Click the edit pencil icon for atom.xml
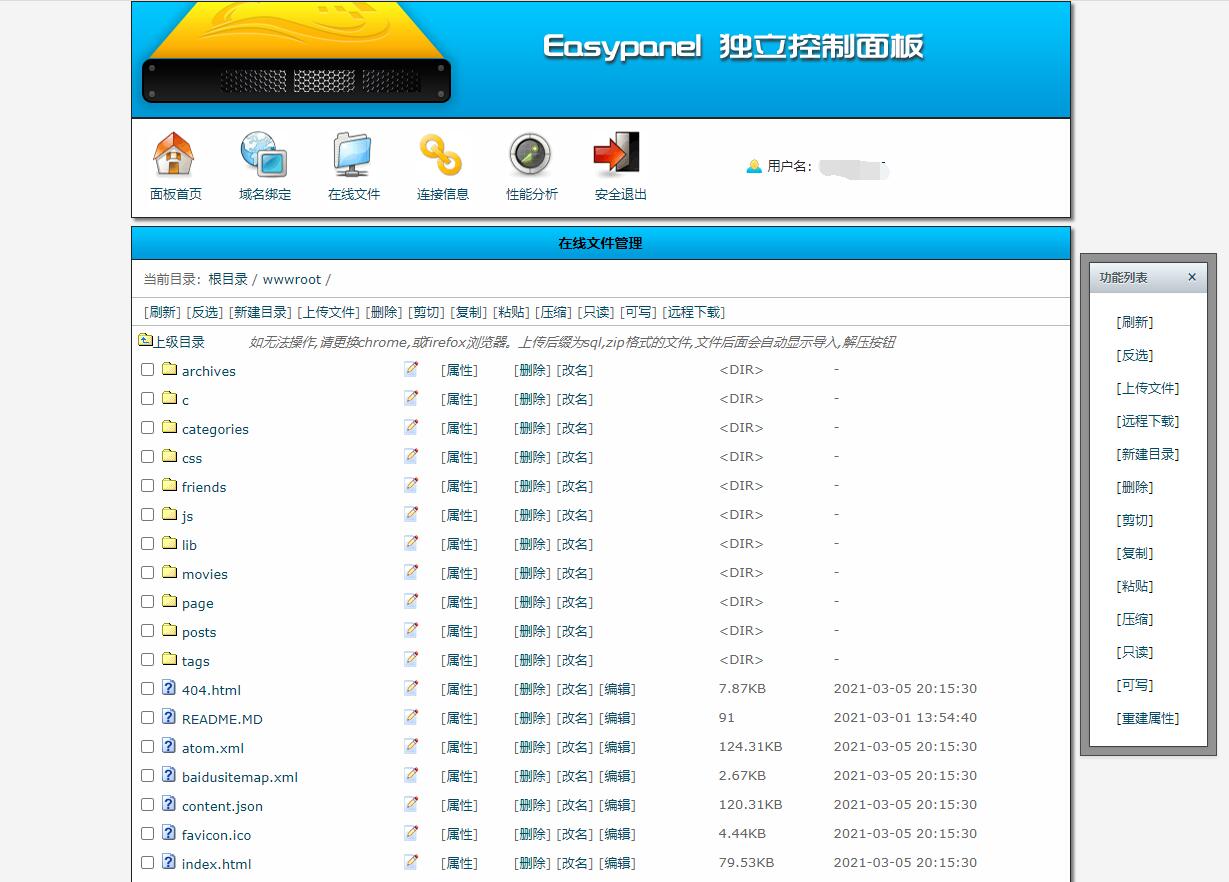Image resolution: width=1229 pixels, height=882 pixels. (x=411, y=746)
